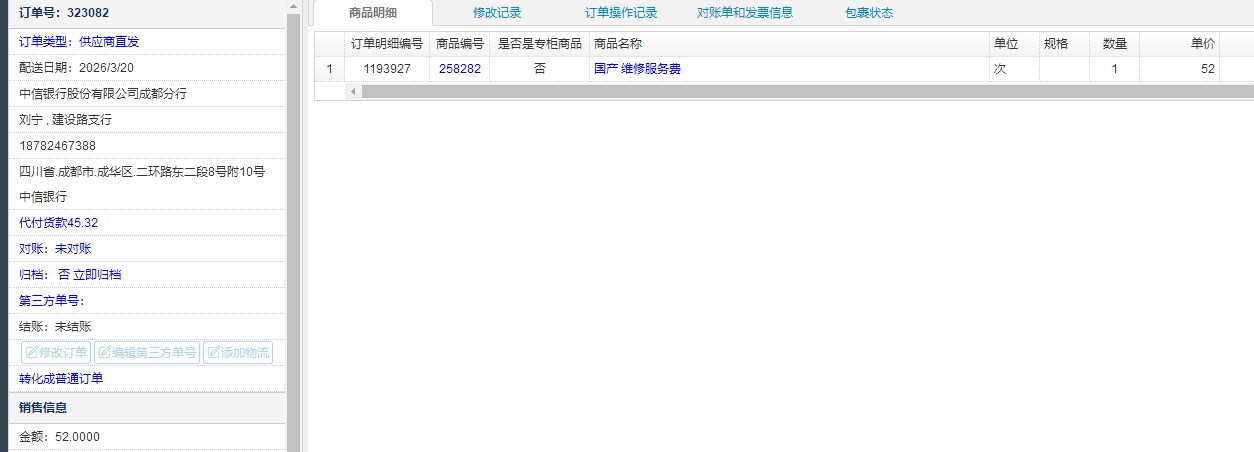
Task: Select row 1 in the product table
Action: pos(329,69)
